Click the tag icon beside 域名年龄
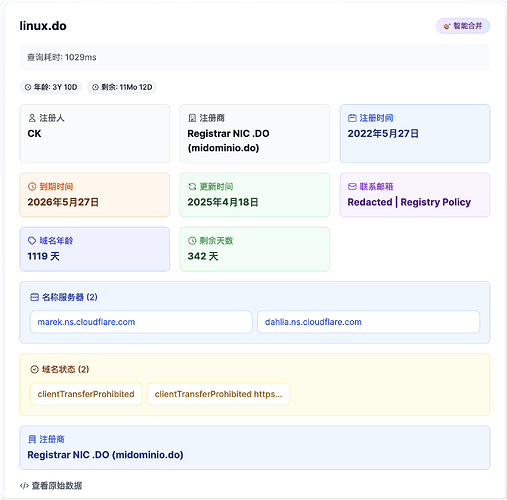The width and height of the screenshot is (507, 500). click(x=32, y=241)
